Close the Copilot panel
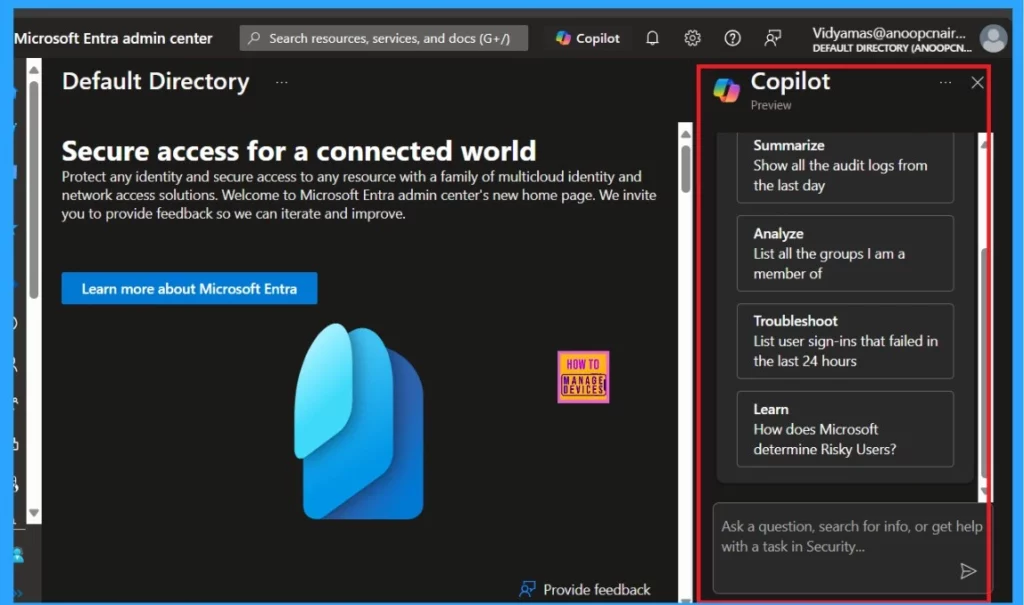 pyautogui.click(x=977, y=83)
